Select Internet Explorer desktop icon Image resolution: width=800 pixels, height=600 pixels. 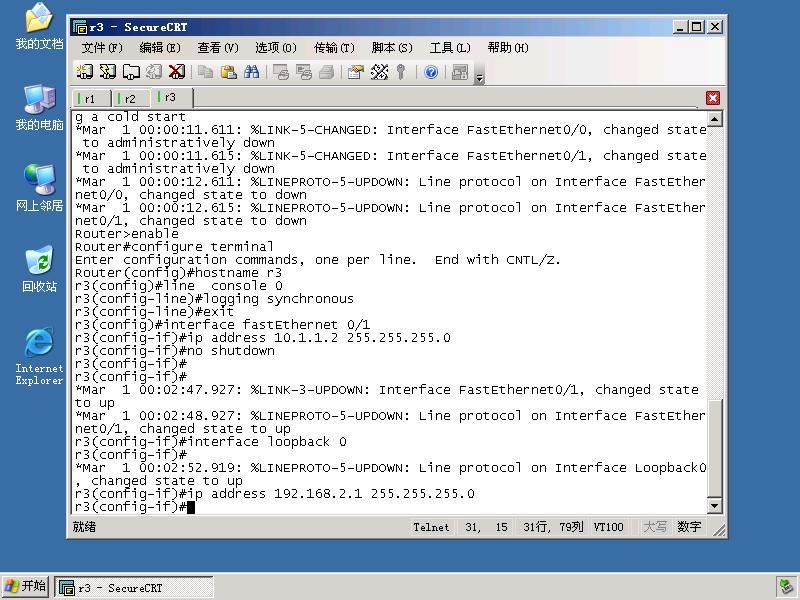[x=39, y=357]
